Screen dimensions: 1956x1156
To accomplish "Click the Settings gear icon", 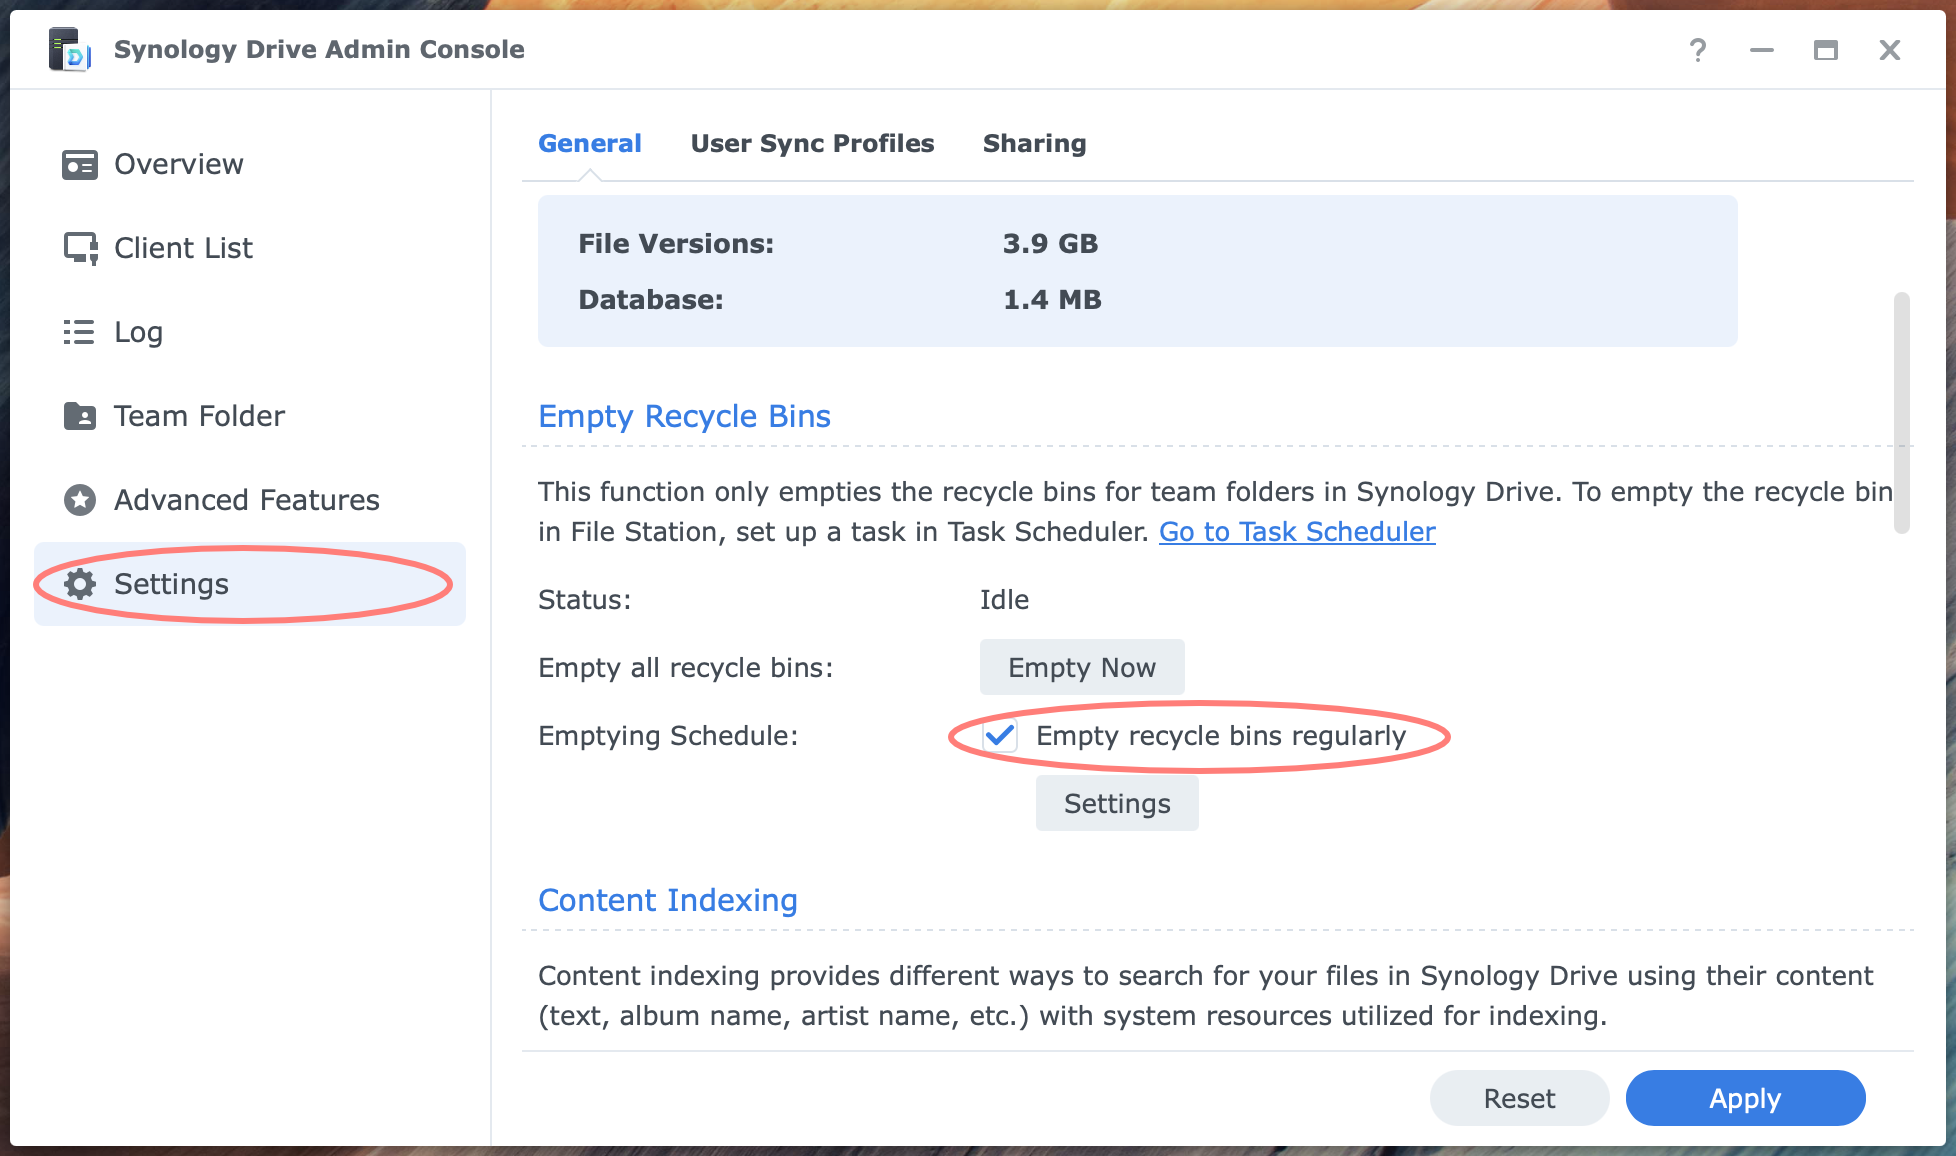I will pyautogui.click(x=80, y=583).
